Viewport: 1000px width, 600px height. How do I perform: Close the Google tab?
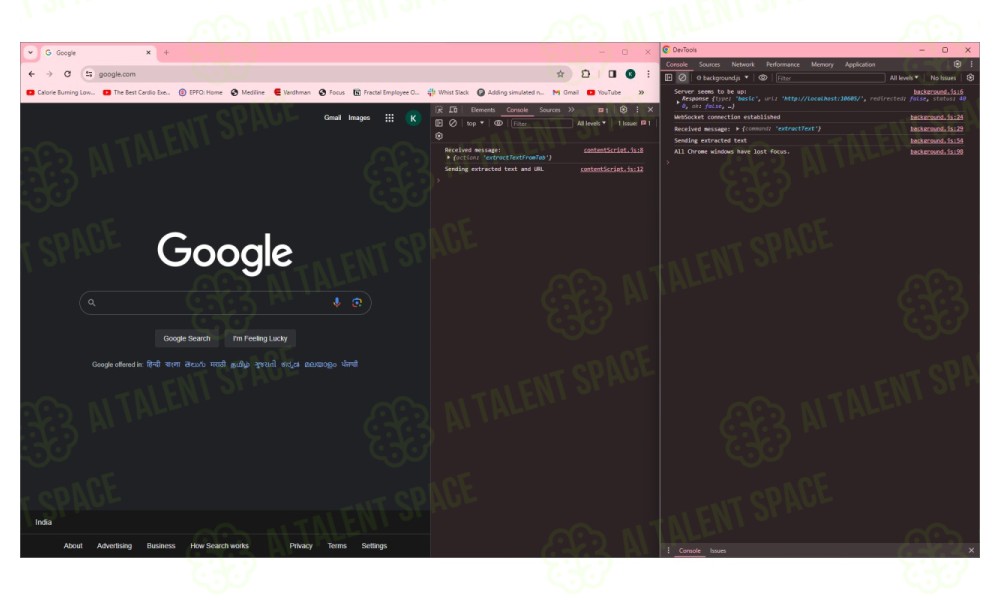pos(148,53)
